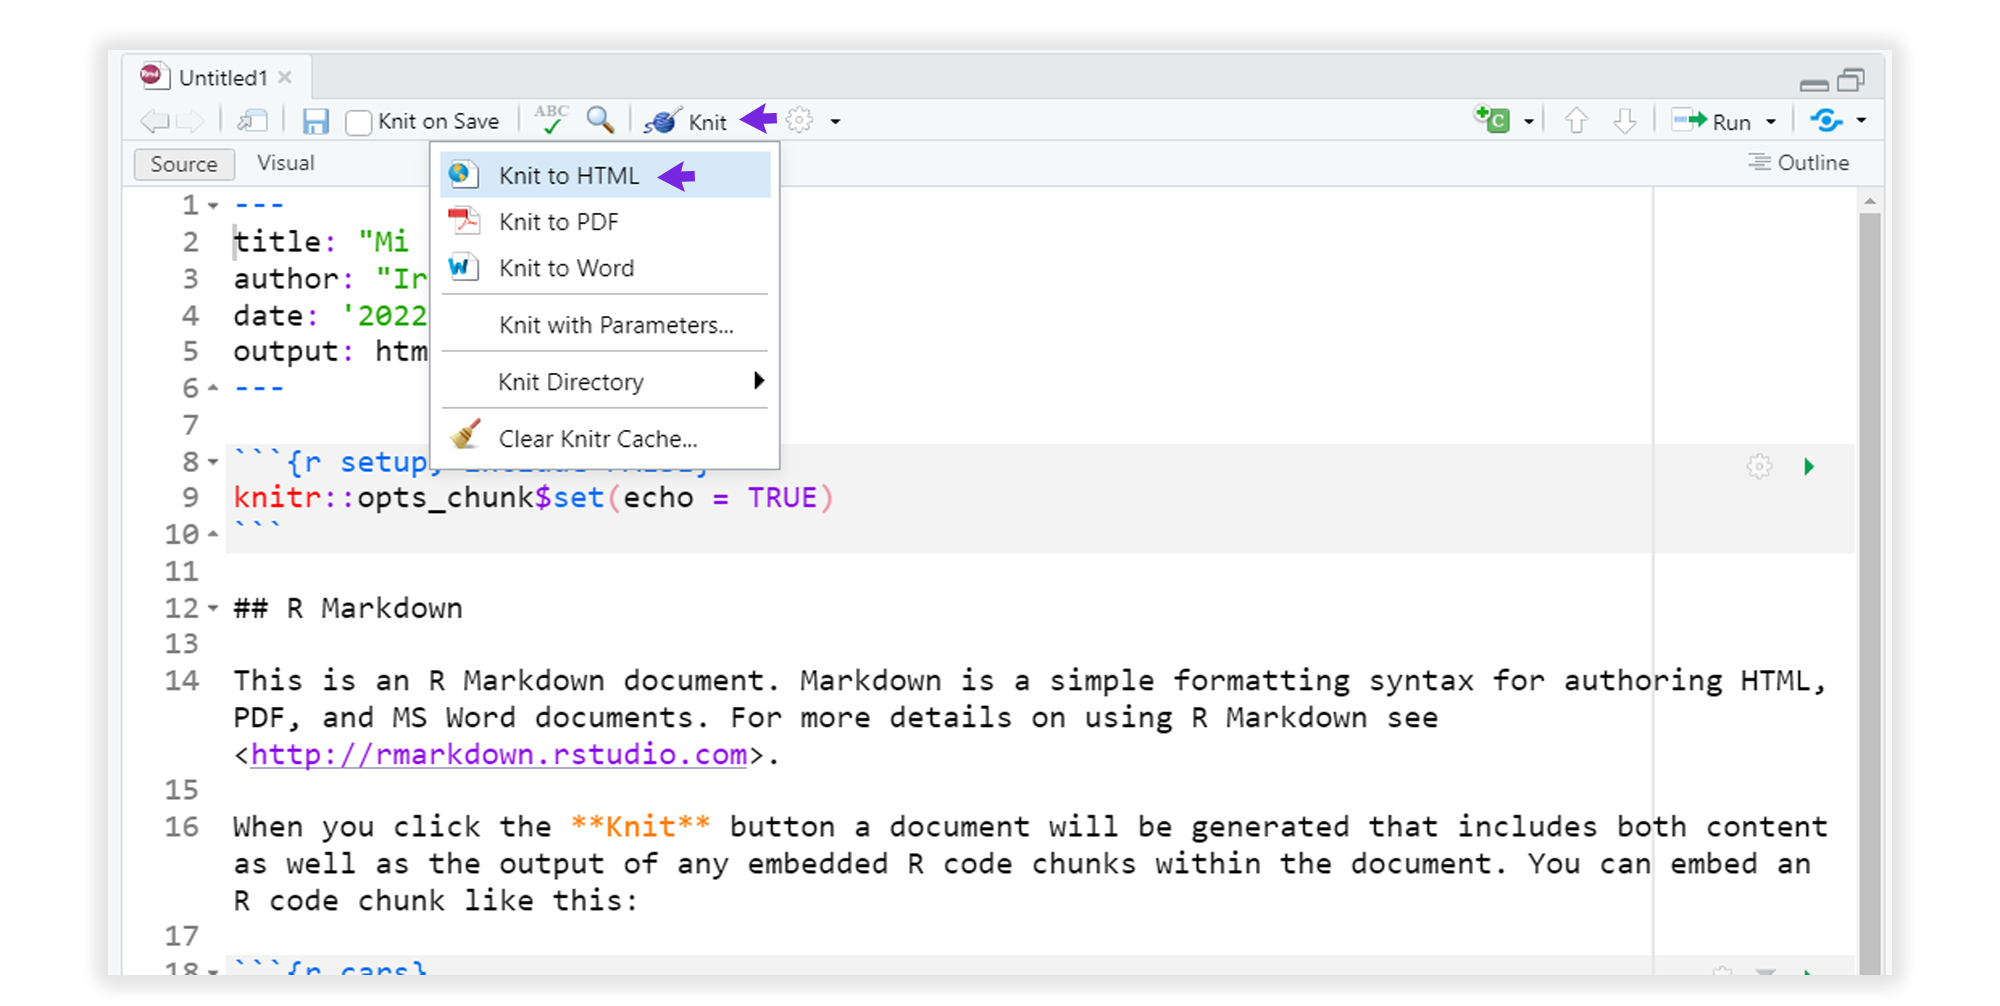Image resolution: width=2000 pixels, height=1006 pixels.
Task: Click scrollbar up arrow at top
Action: pyautogui.click(x=1869, y=201)
